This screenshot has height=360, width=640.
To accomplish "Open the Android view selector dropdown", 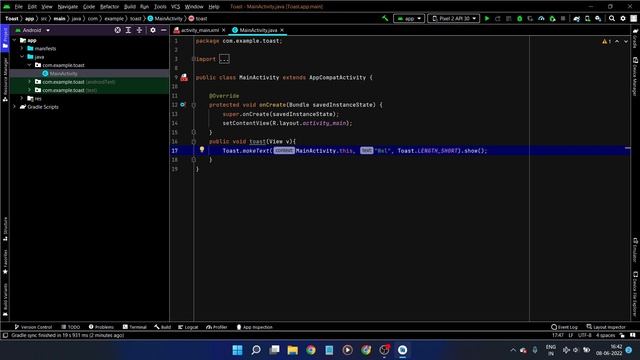I will click(33, 30).
